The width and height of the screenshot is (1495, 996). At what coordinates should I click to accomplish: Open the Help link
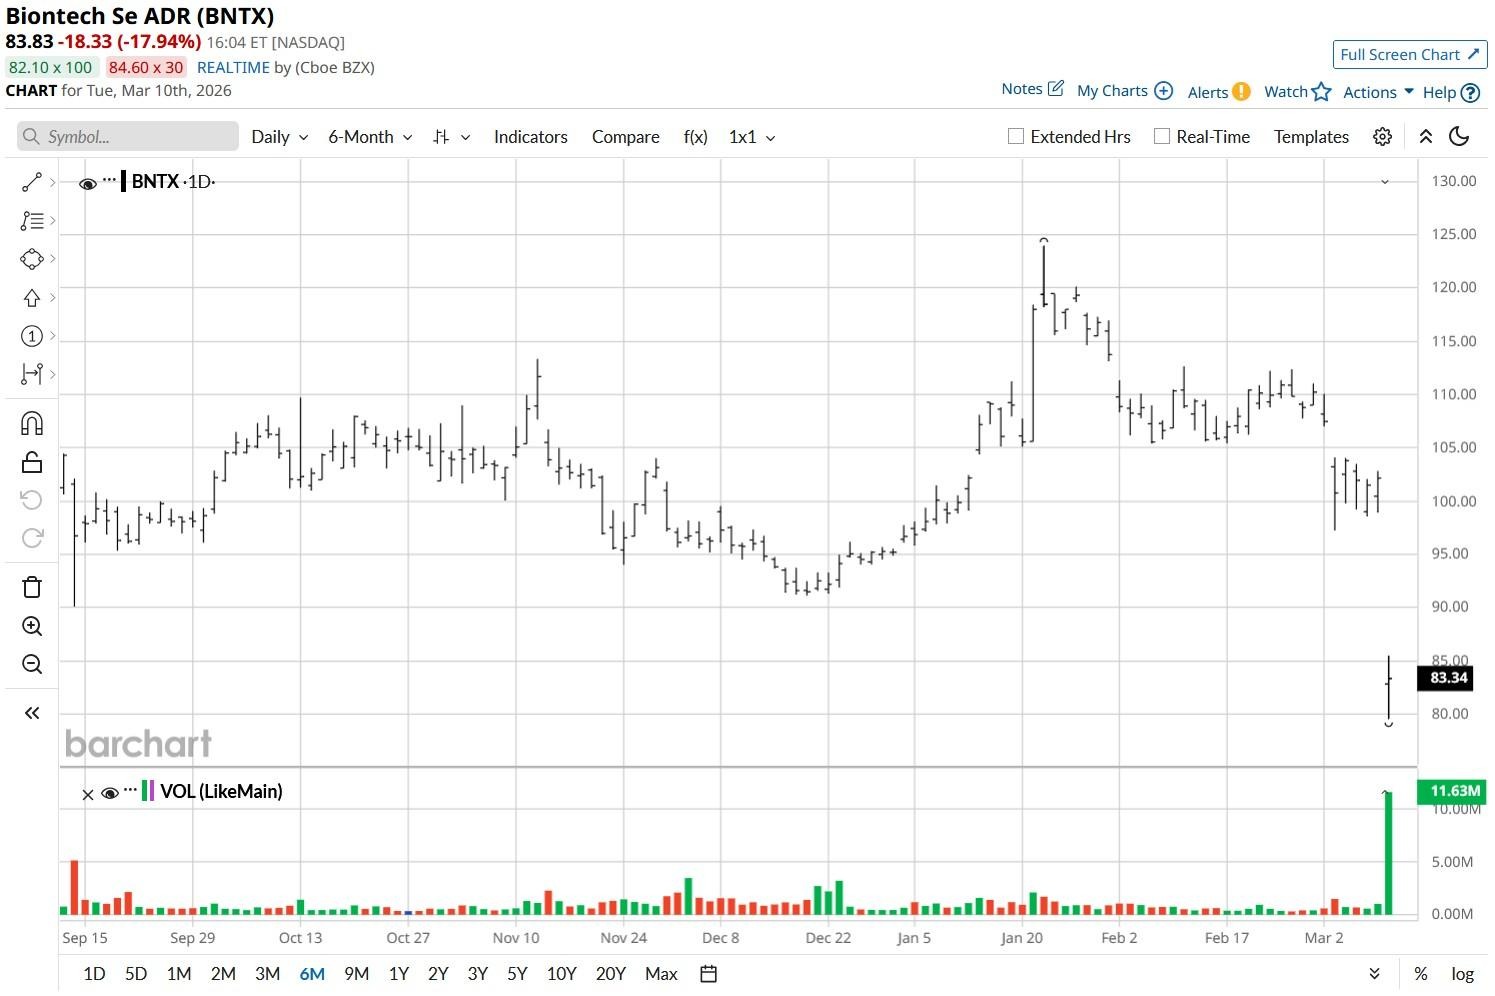click(1451, 93)
